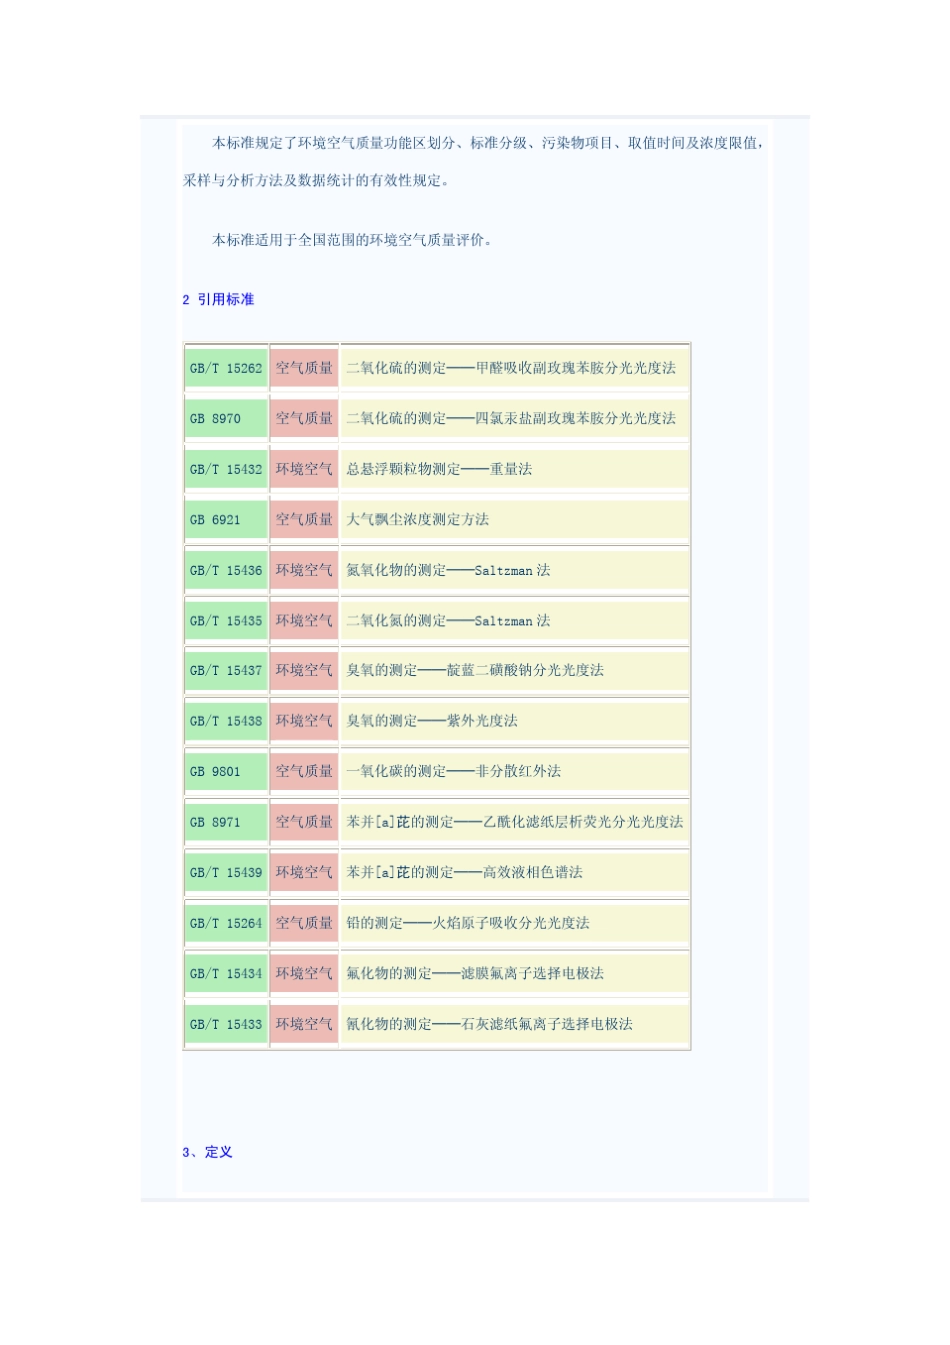Click '二氧化氮的测定——Saltzman 法'

click(448, 621)
